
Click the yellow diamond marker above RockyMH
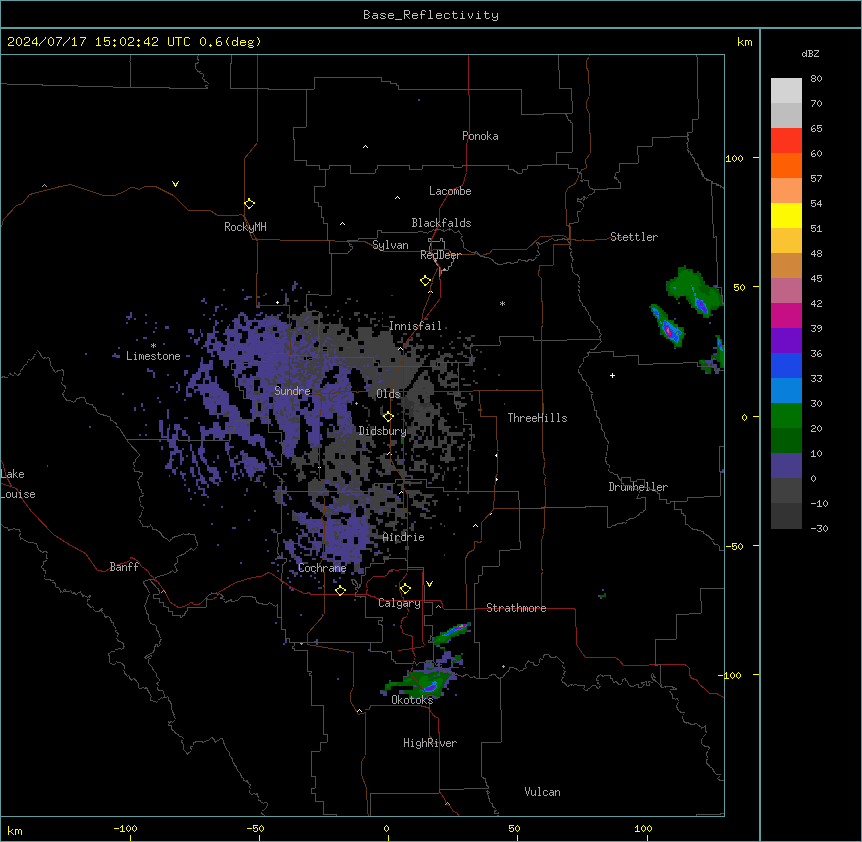point(249,204)
